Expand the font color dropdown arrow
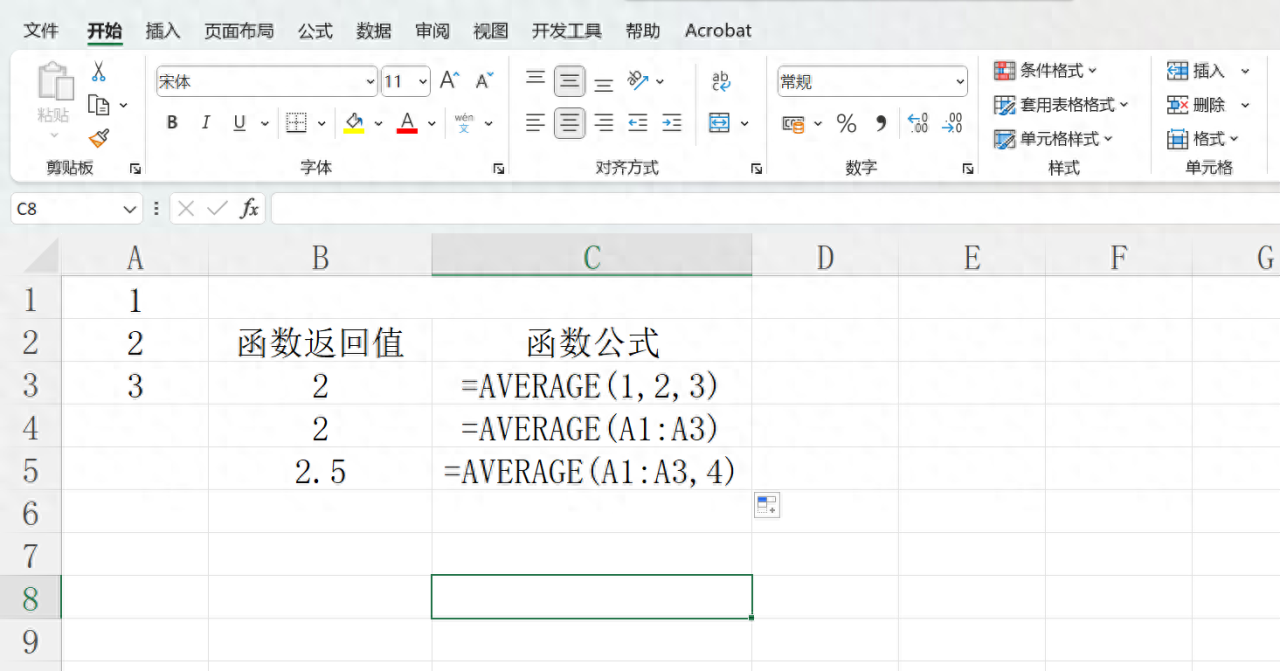Viewport: 1280px width, 671px height. point(432,124)
